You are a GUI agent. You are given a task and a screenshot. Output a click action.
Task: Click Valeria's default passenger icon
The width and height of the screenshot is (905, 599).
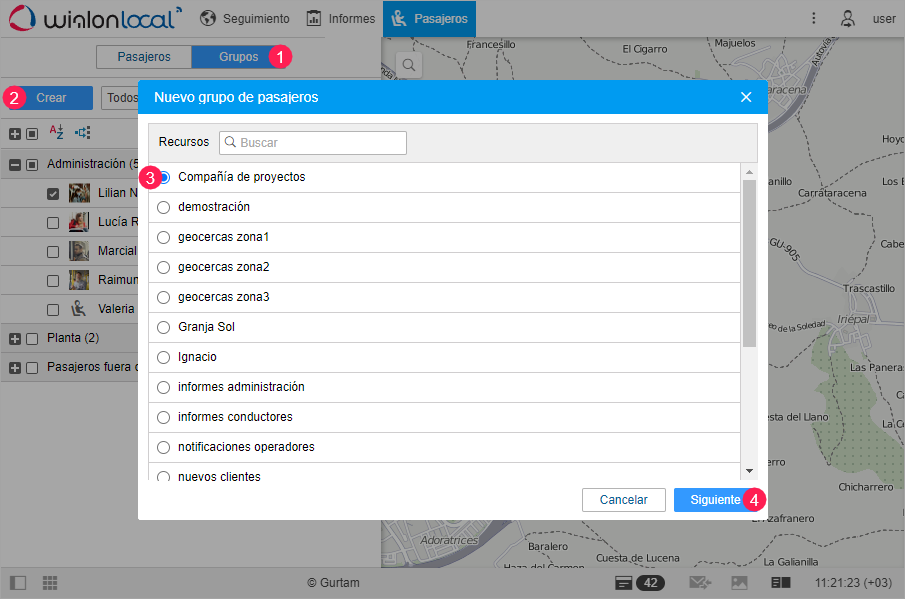(78, 309)
